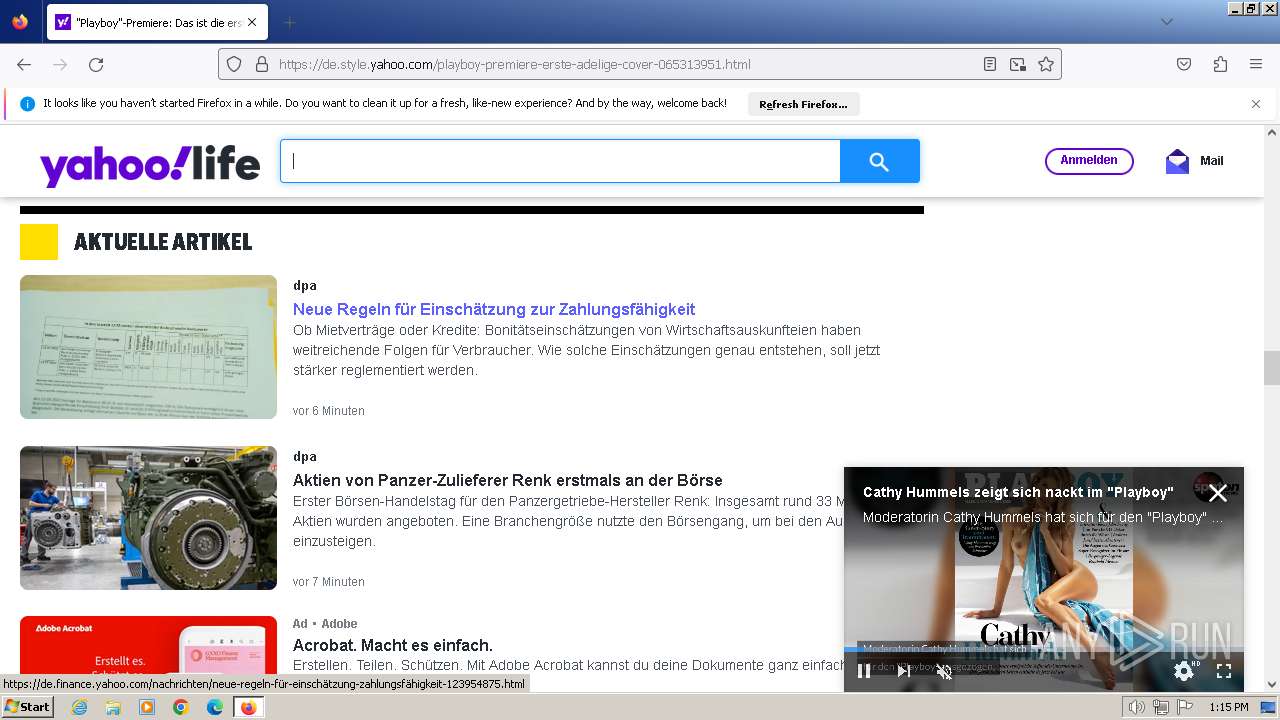Viewport: 1280px width, 720px height.
Task: Open the yahoo!life logo
Action: pos(150,164)
